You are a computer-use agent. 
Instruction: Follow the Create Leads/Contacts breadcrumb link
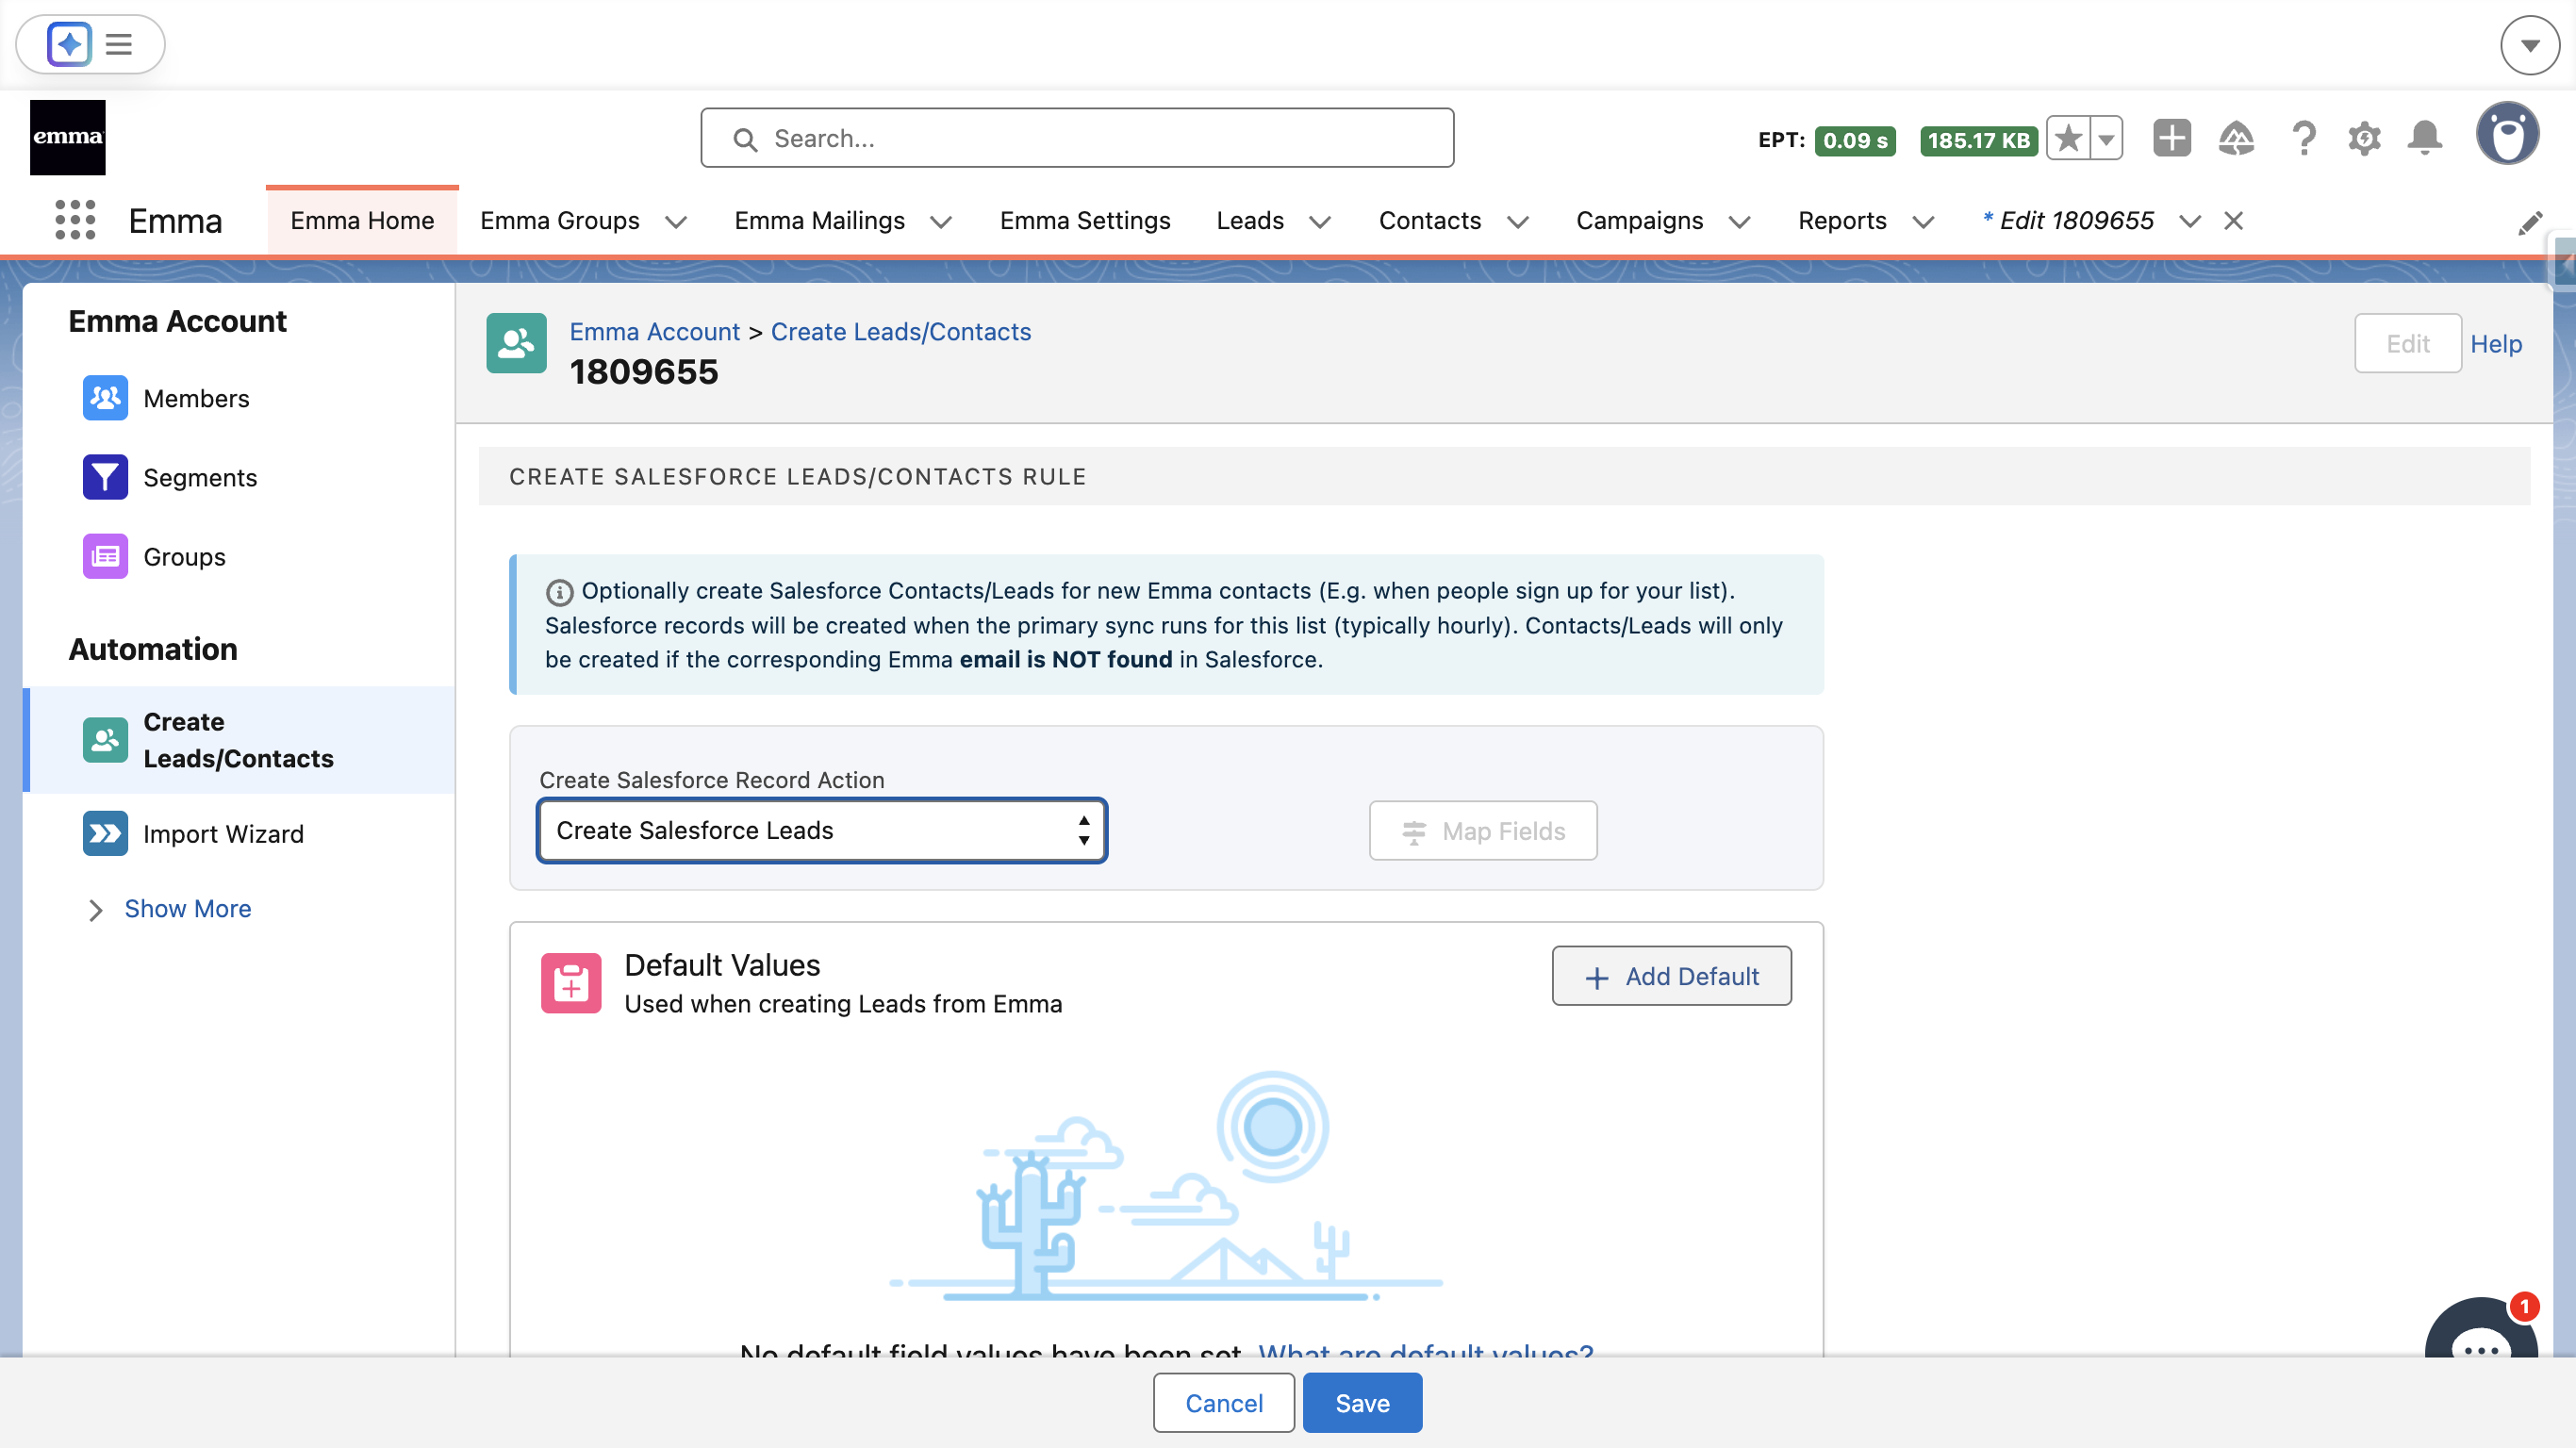point(901,331)
